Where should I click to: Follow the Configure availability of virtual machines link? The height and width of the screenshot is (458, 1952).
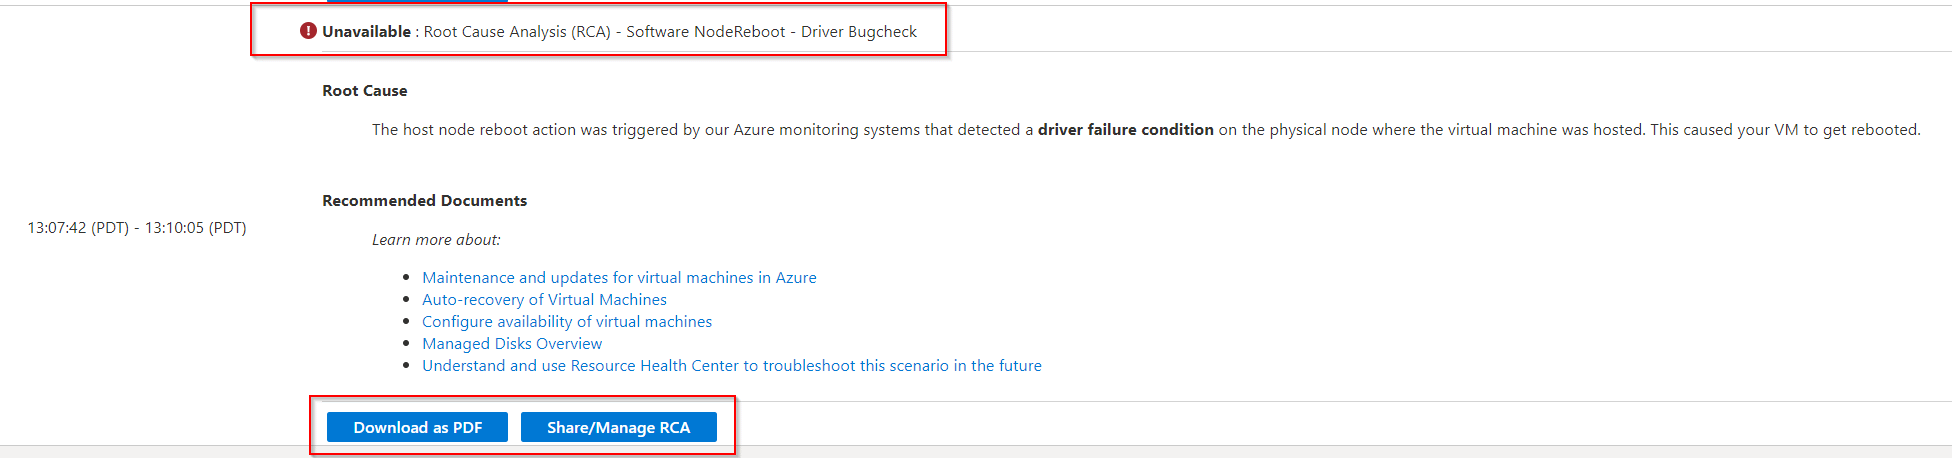567,322
